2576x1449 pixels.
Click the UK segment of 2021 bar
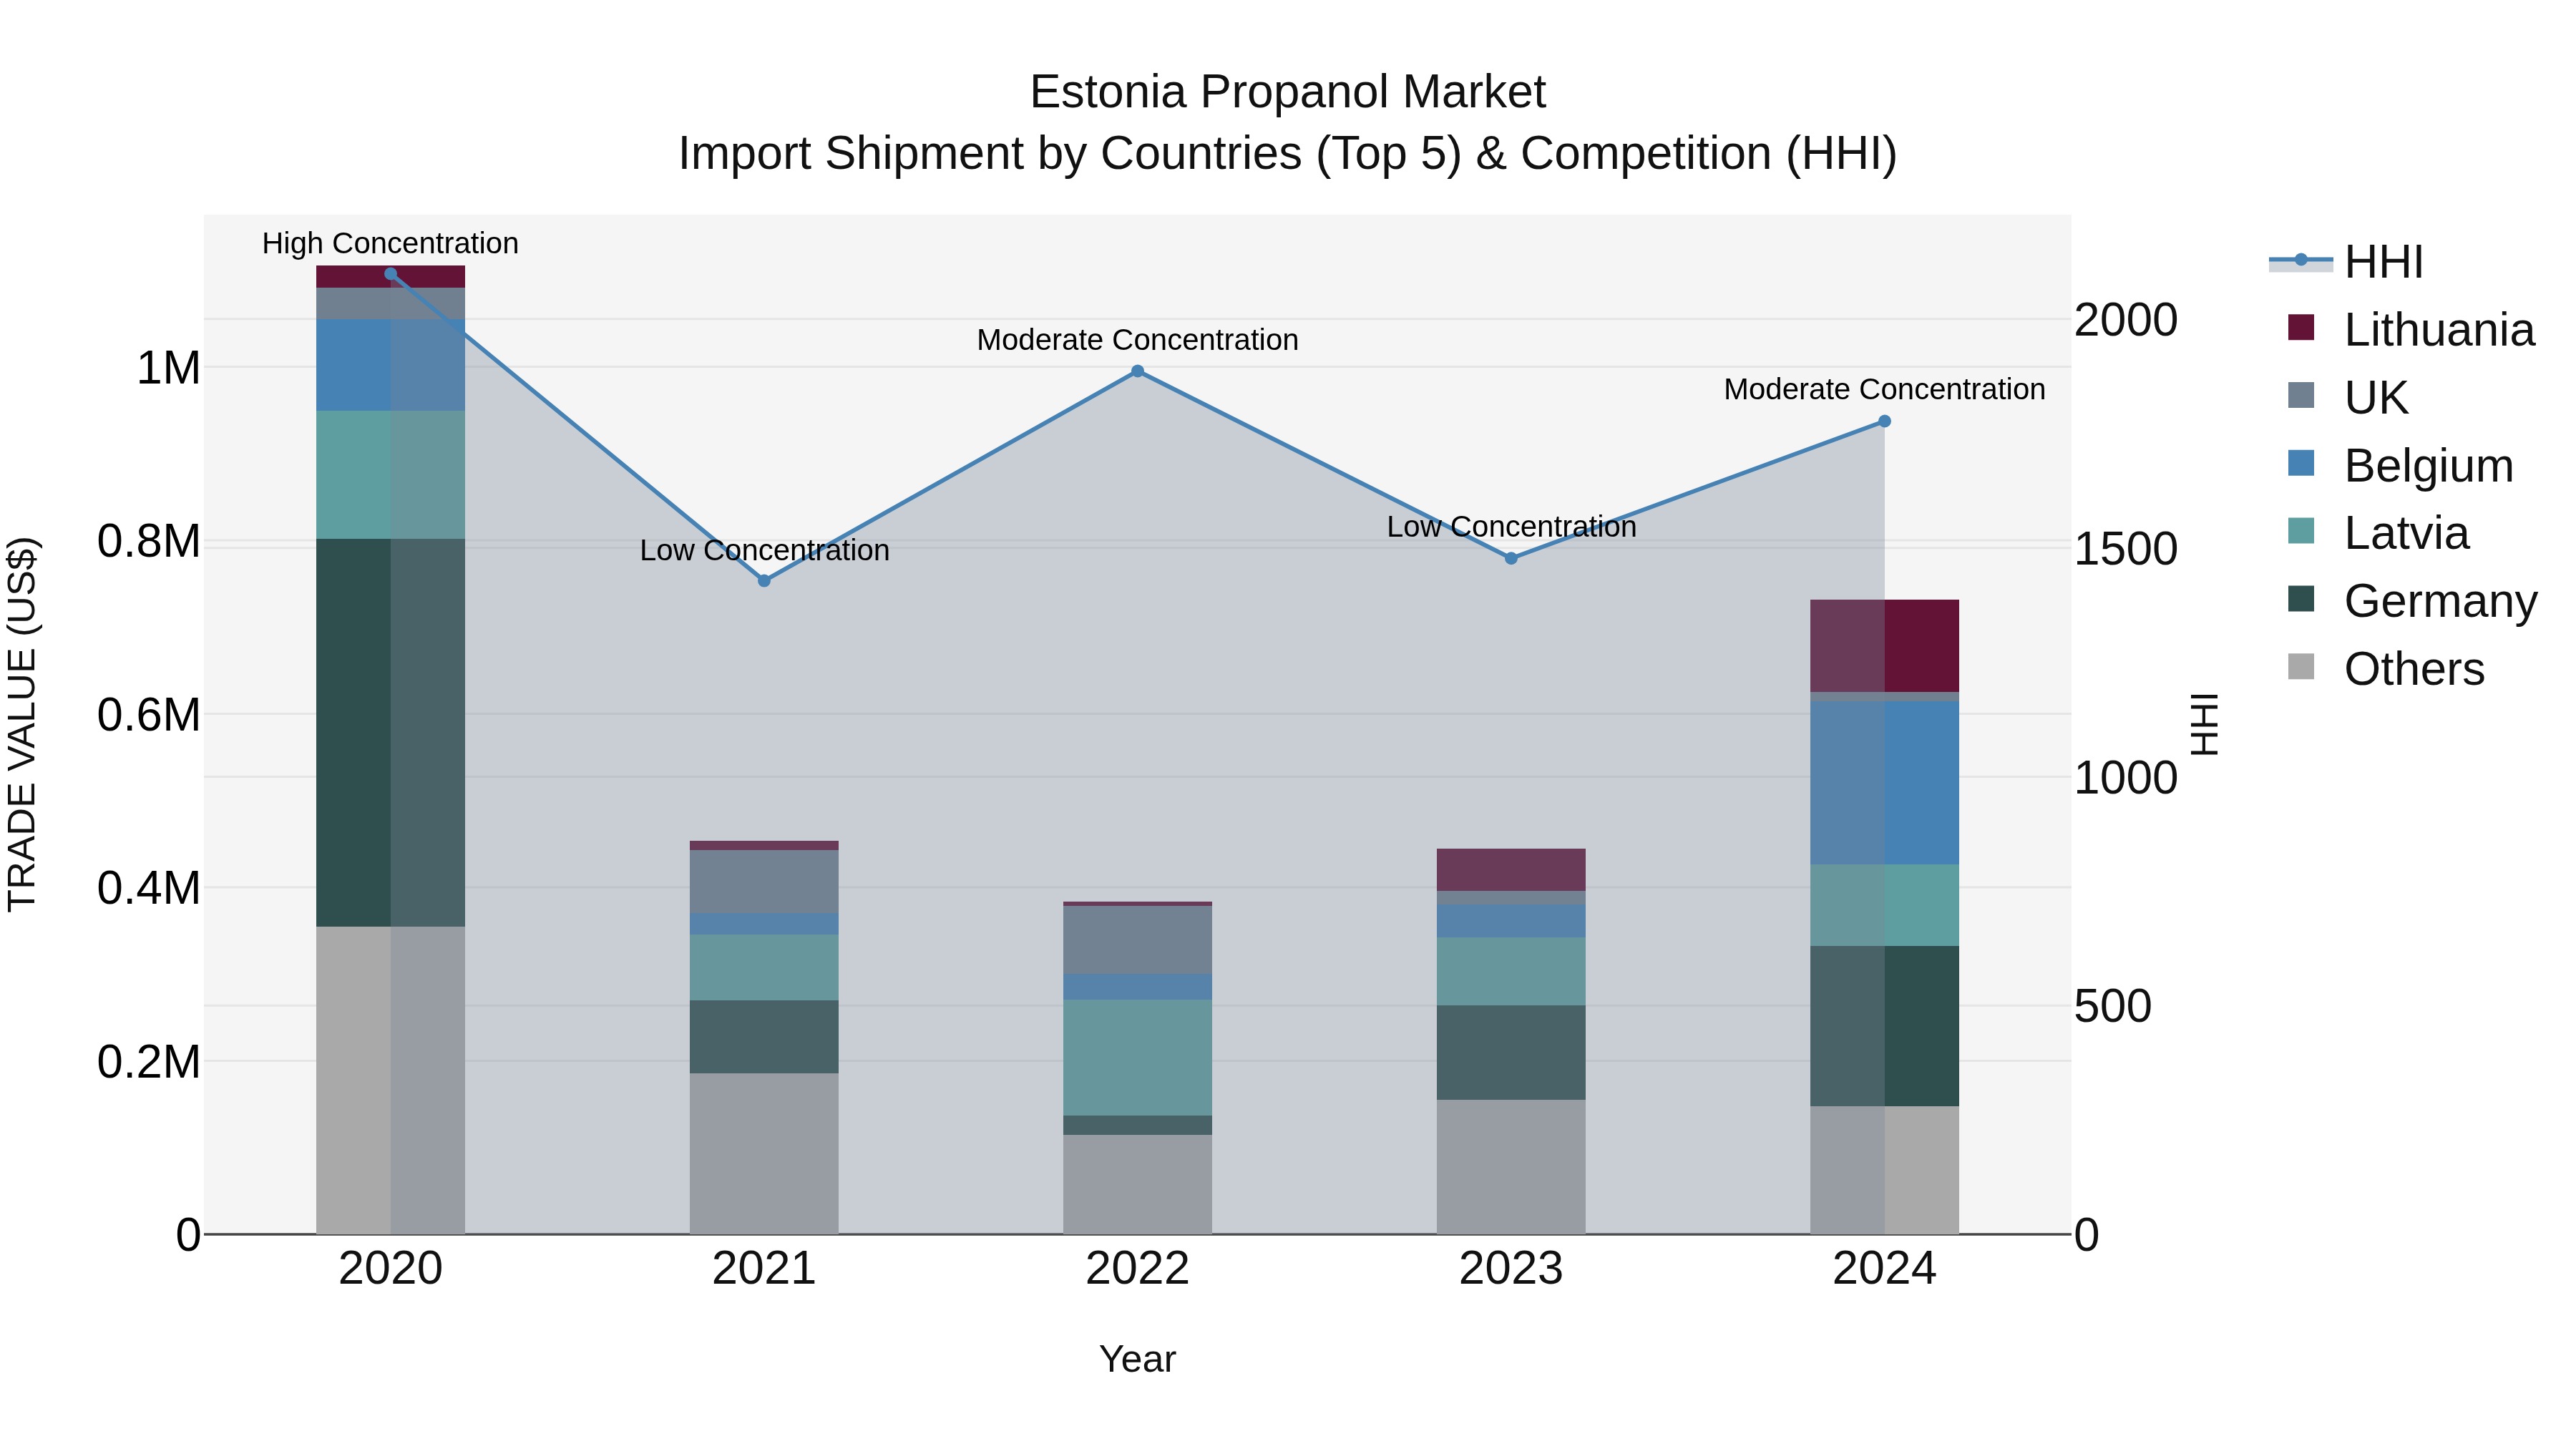(x=764, y=882)
